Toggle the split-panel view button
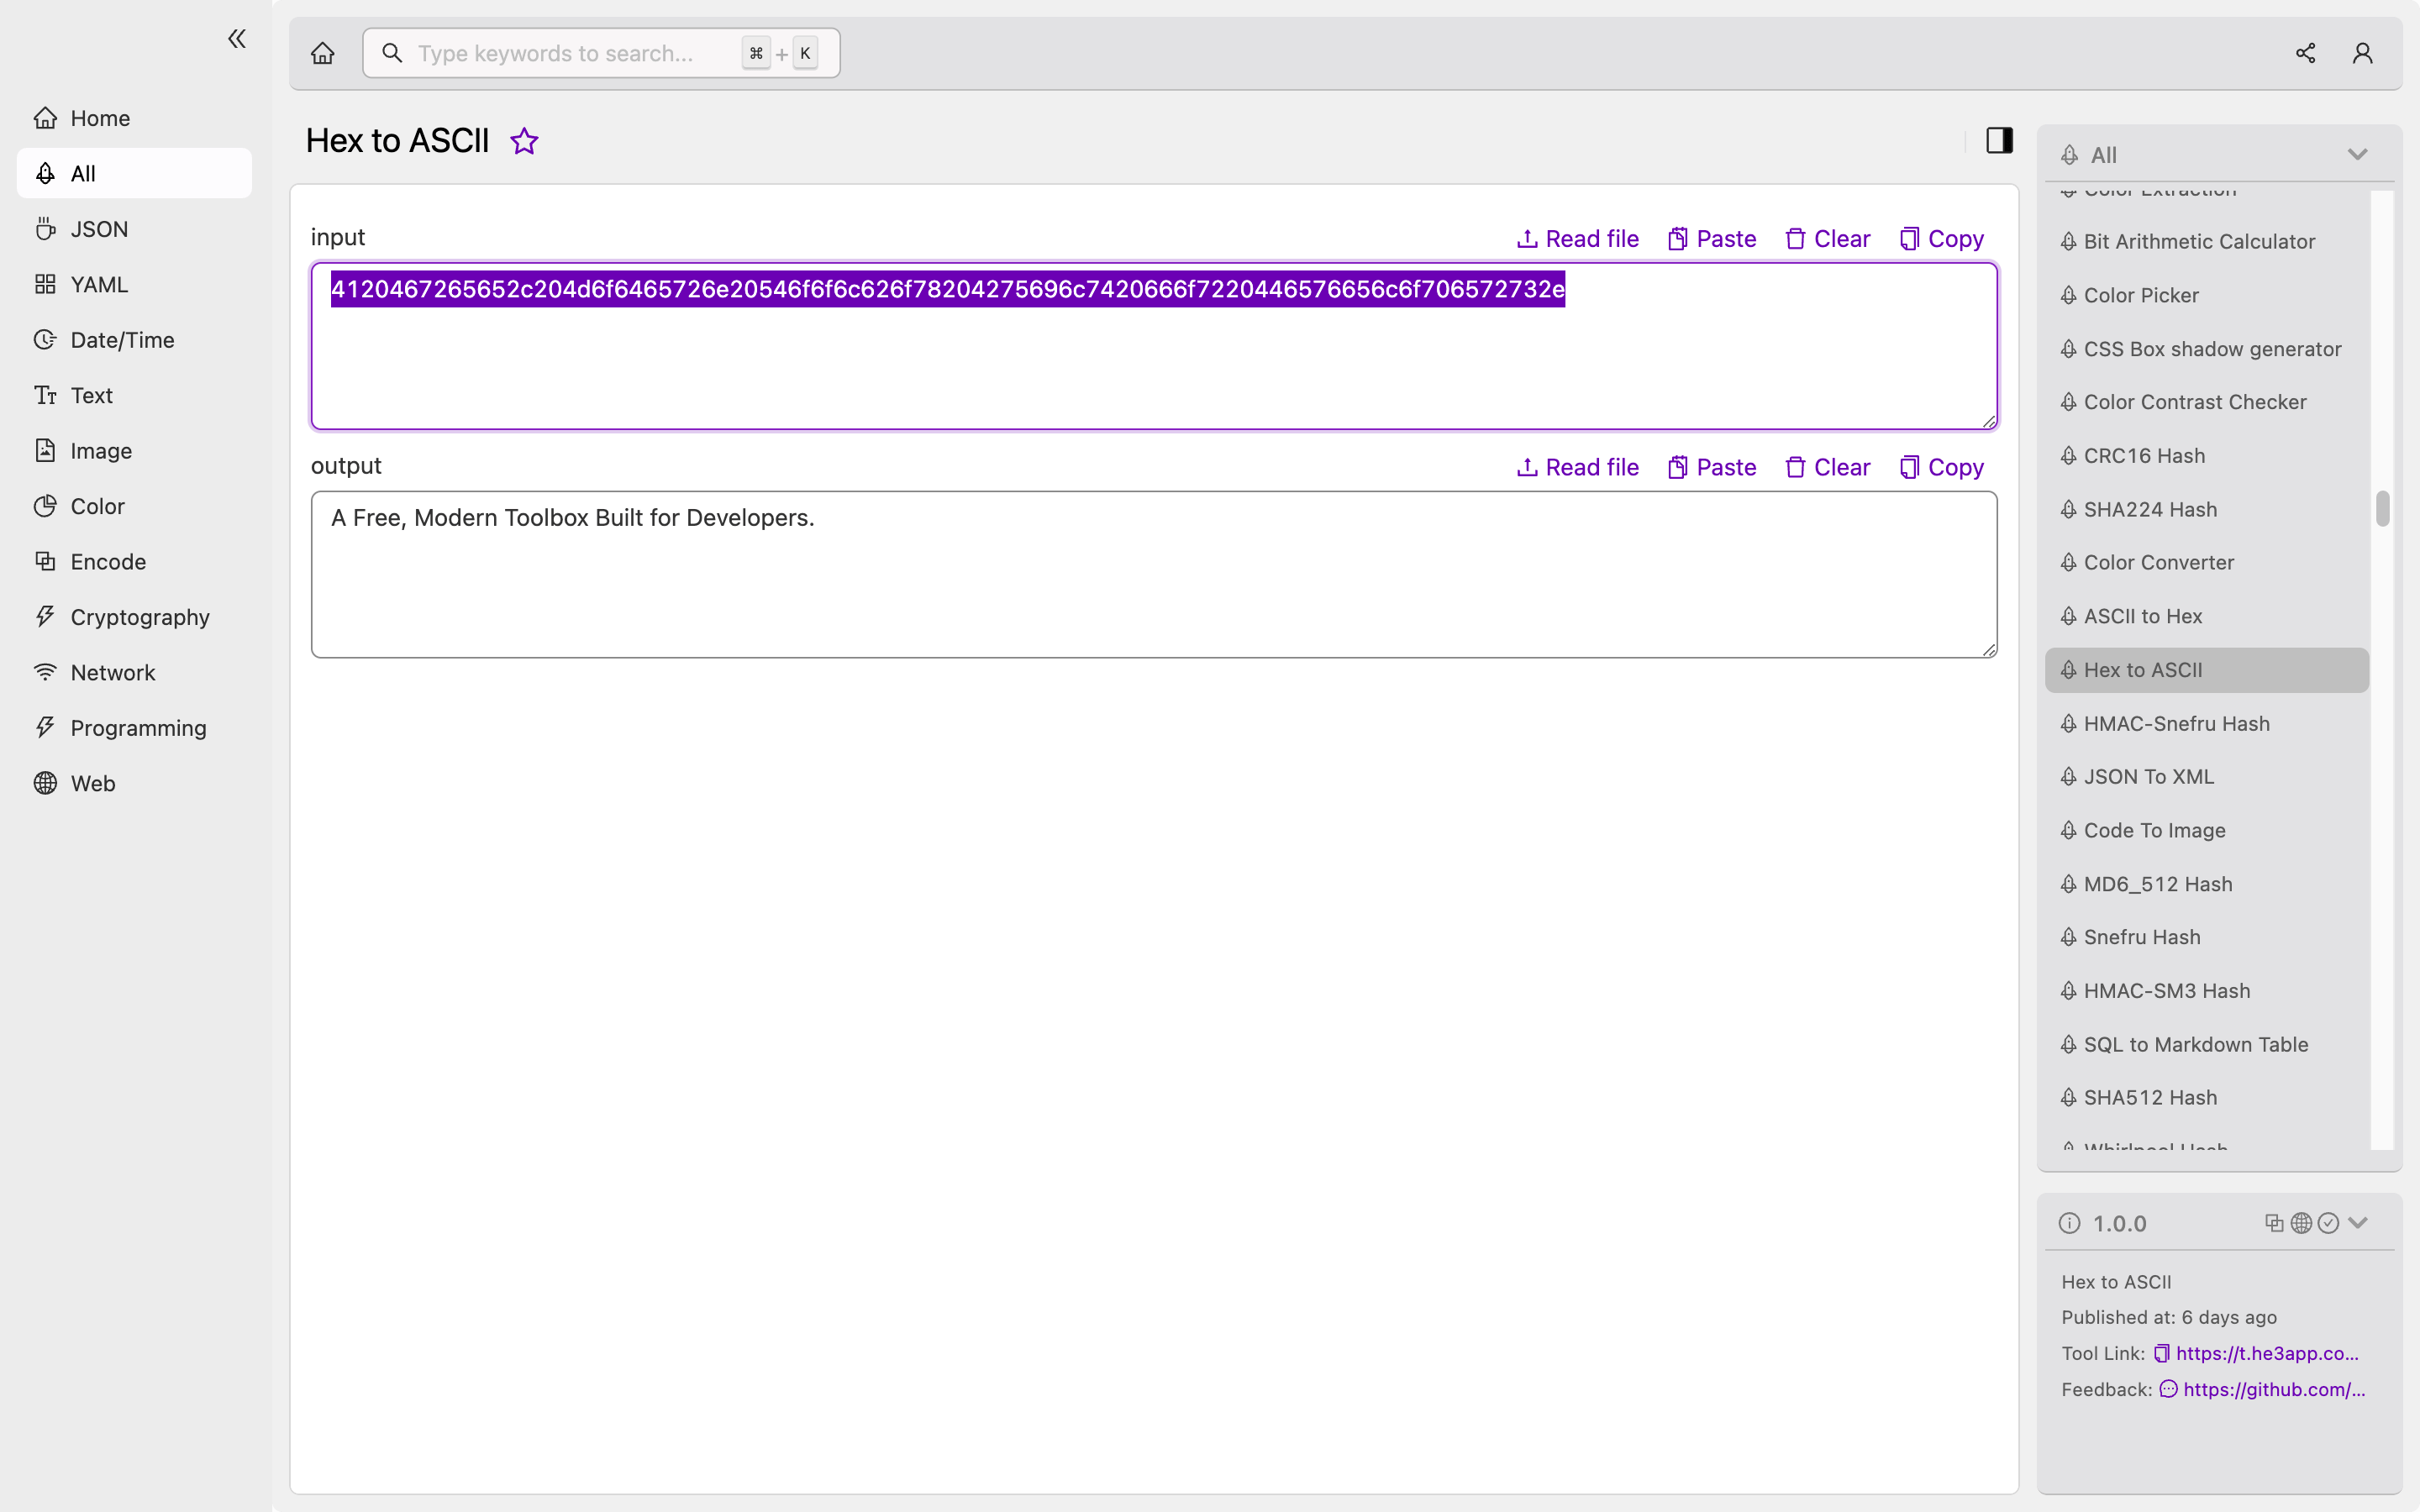Screen dimensions: 2420x1512 pyautogui.click(x=1998, y=139)
